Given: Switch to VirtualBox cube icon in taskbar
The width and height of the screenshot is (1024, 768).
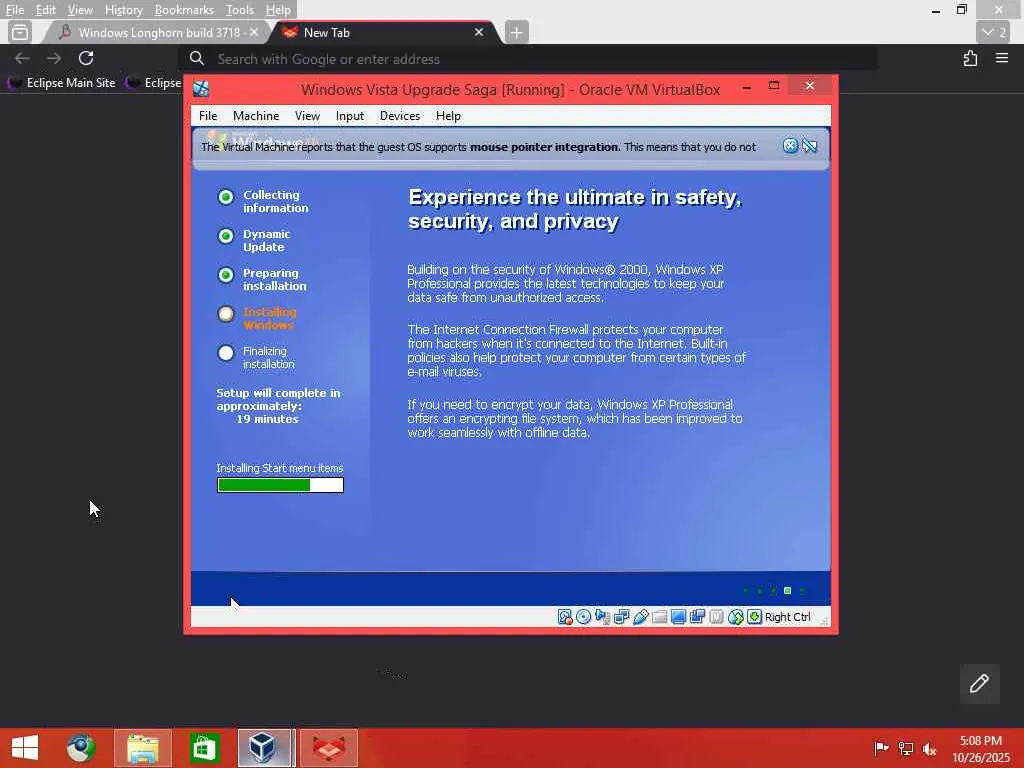Looking at the screenshot, I should point(264,748).
